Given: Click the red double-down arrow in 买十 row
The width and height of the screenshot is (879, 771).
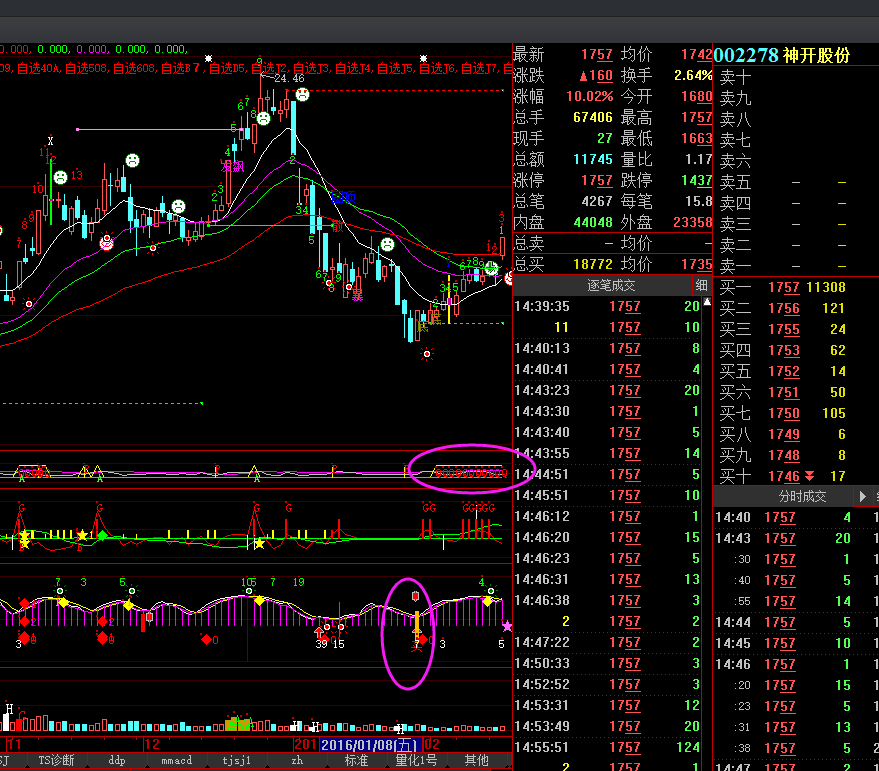Looking at the screenshot, I should [809, 476].
